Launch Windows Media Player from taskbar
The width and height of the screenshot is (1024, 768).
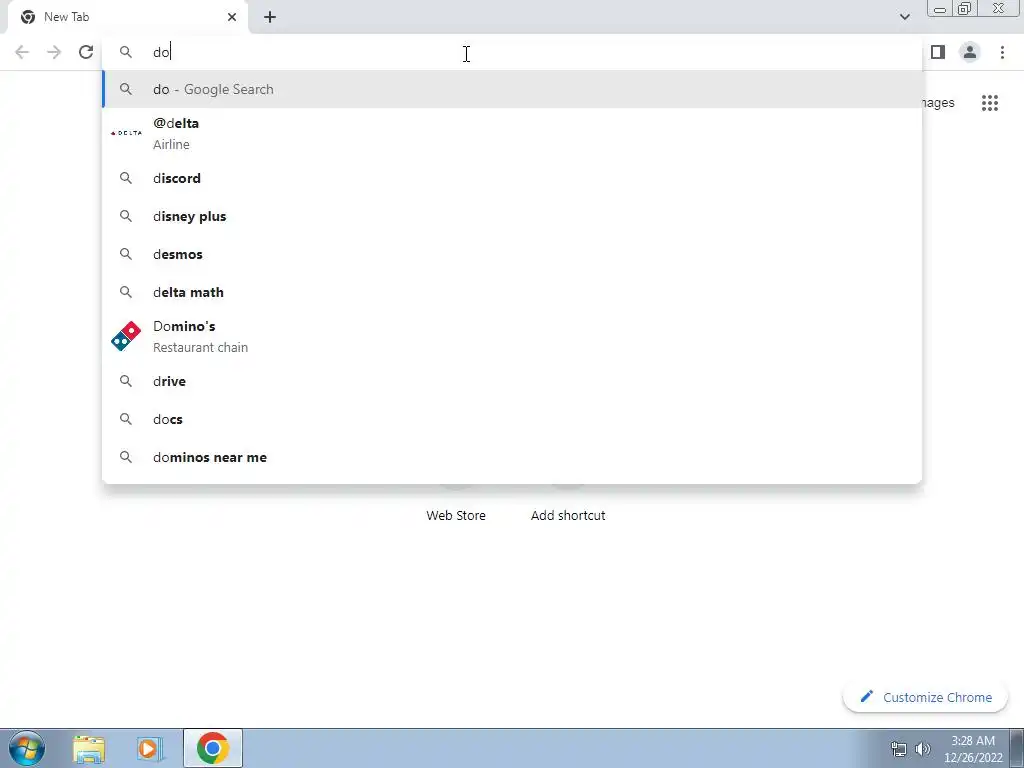point(150,748)
